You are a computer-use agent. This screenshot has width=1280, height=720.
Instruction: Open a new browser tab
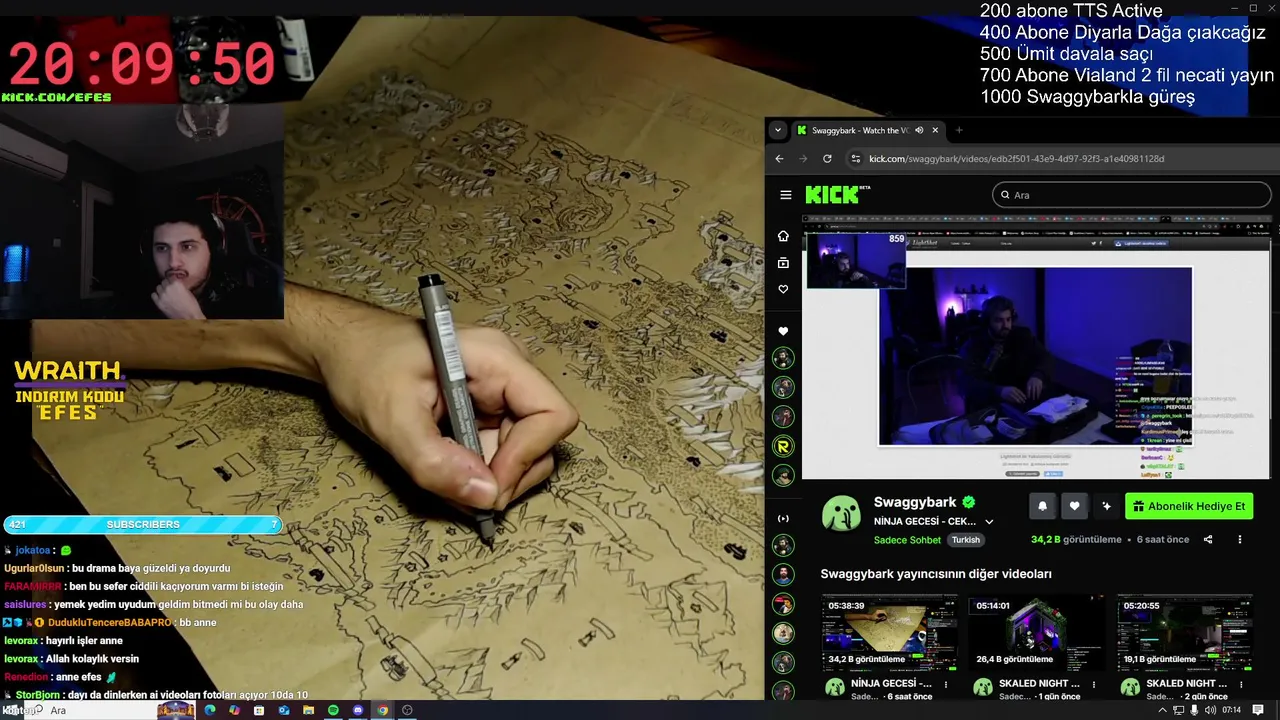pos(959,130)
